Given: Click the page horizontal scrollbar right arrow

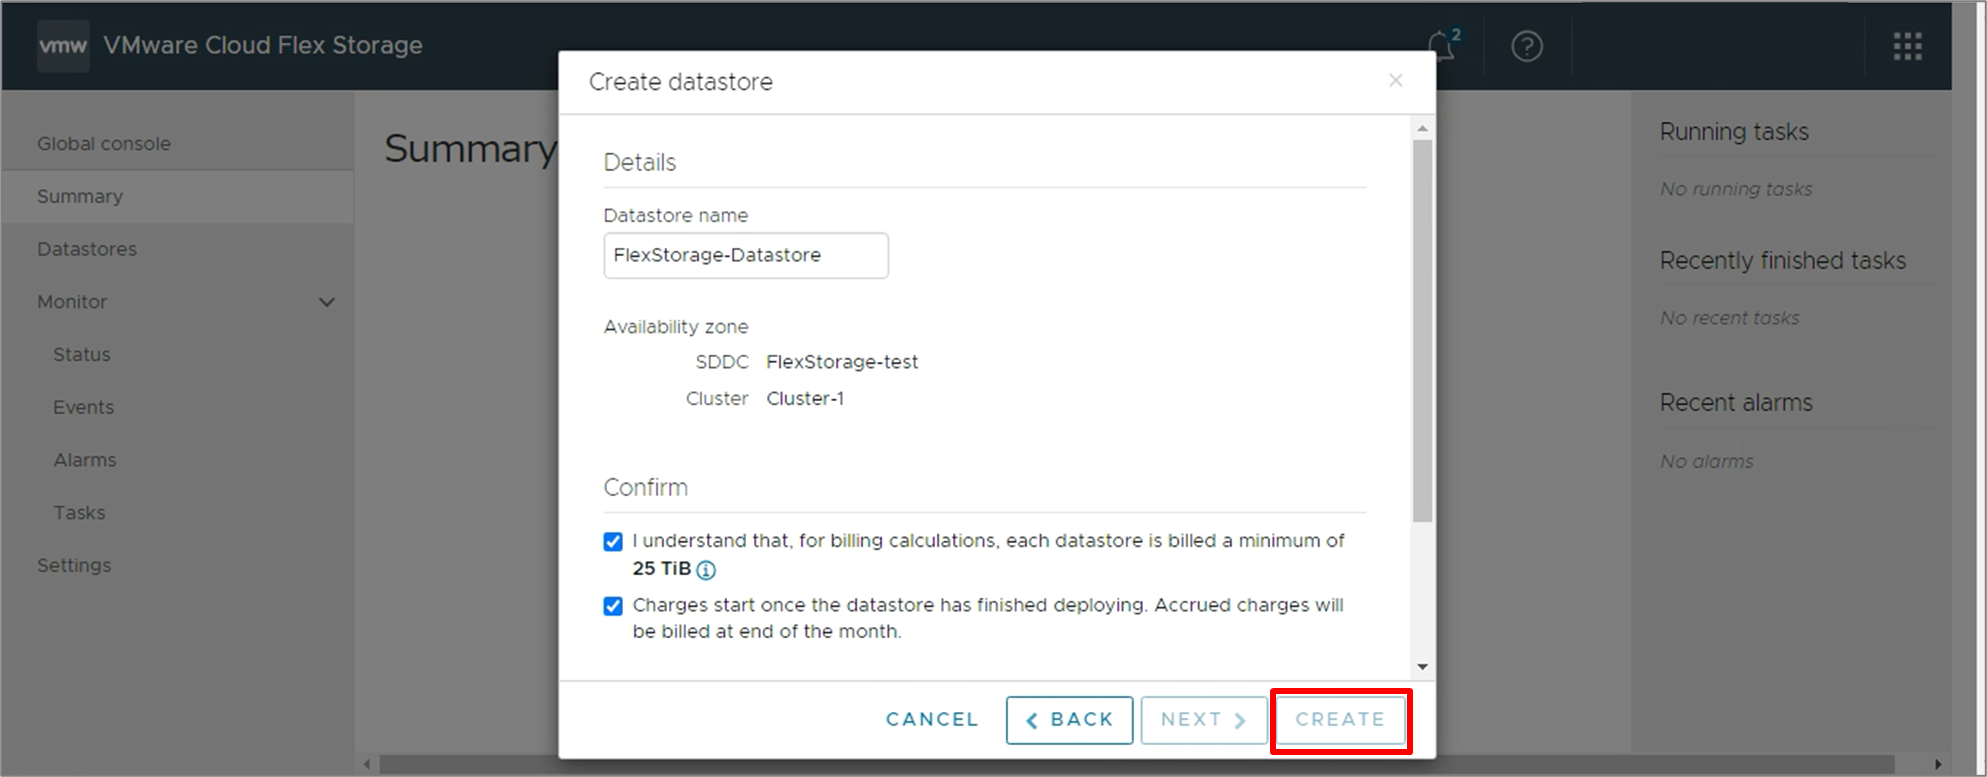Looking at the screenshot, I should [x=1937, y=765].
